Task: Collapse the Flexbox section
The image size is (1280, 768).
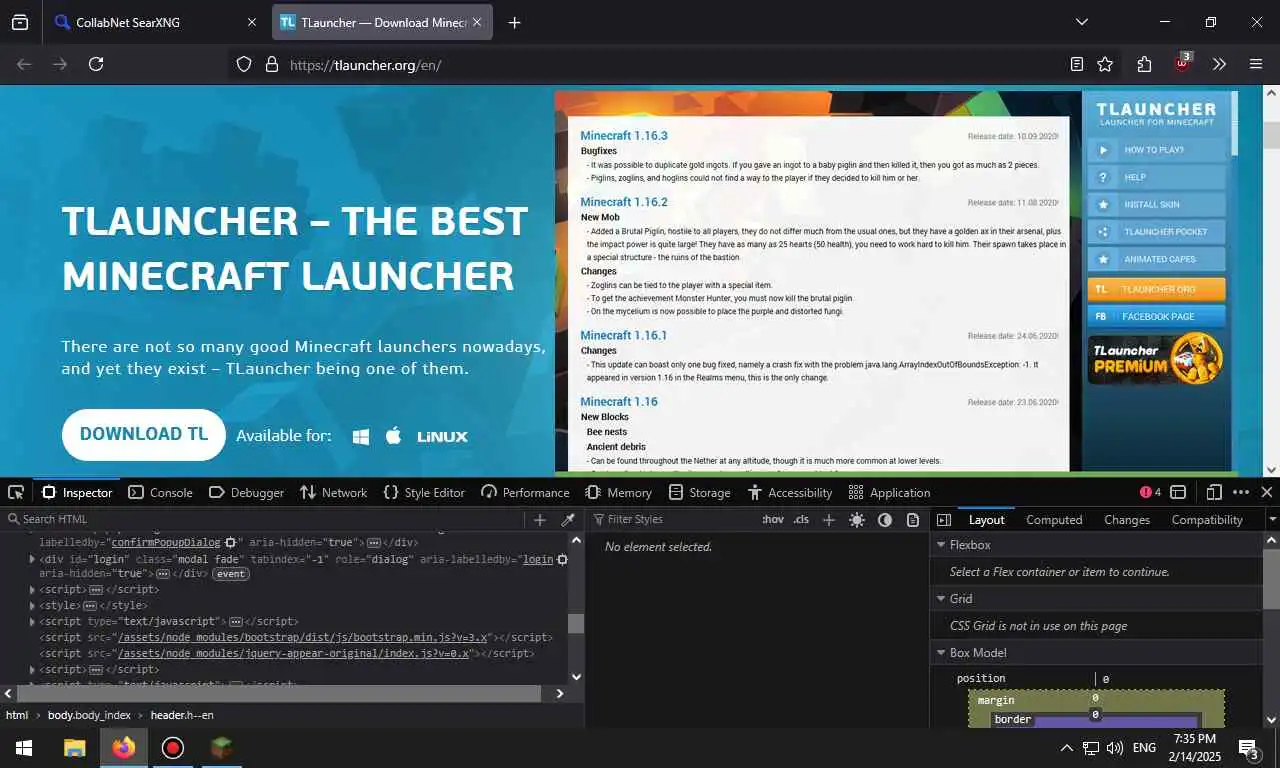Action: point(940,545)
